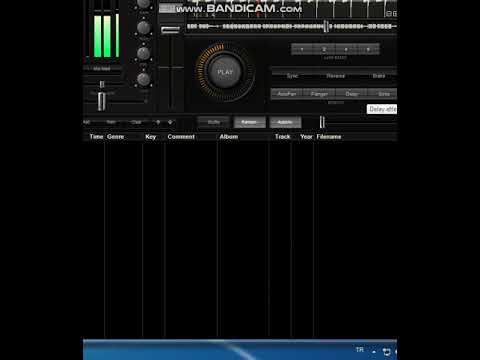480x360 pixels.
Task: Click the large vertical slider handle below the level meters
Action: point(102,101)
